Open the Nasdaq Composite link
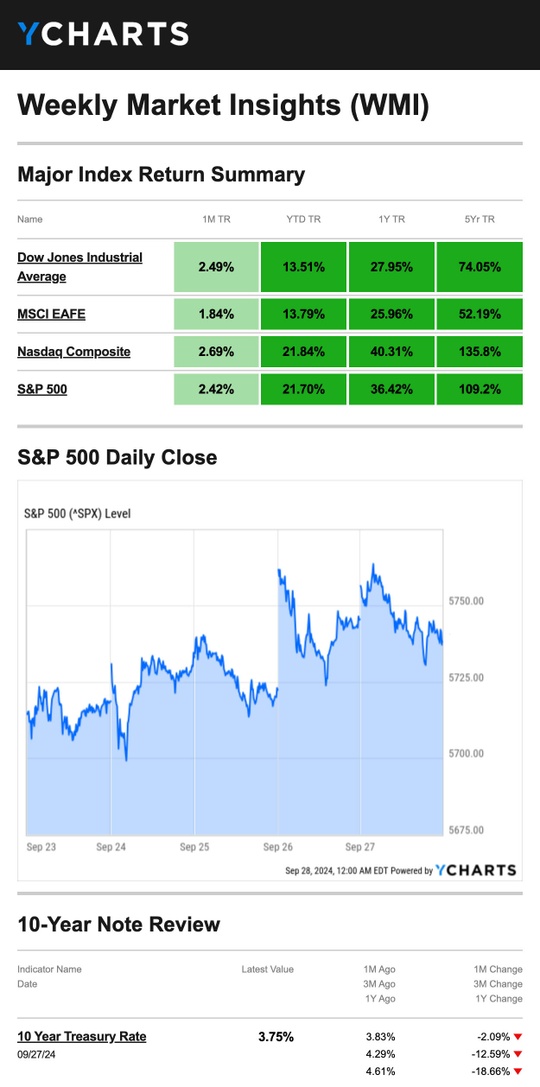The image size is (540, 1087). [x=73, y=351]
